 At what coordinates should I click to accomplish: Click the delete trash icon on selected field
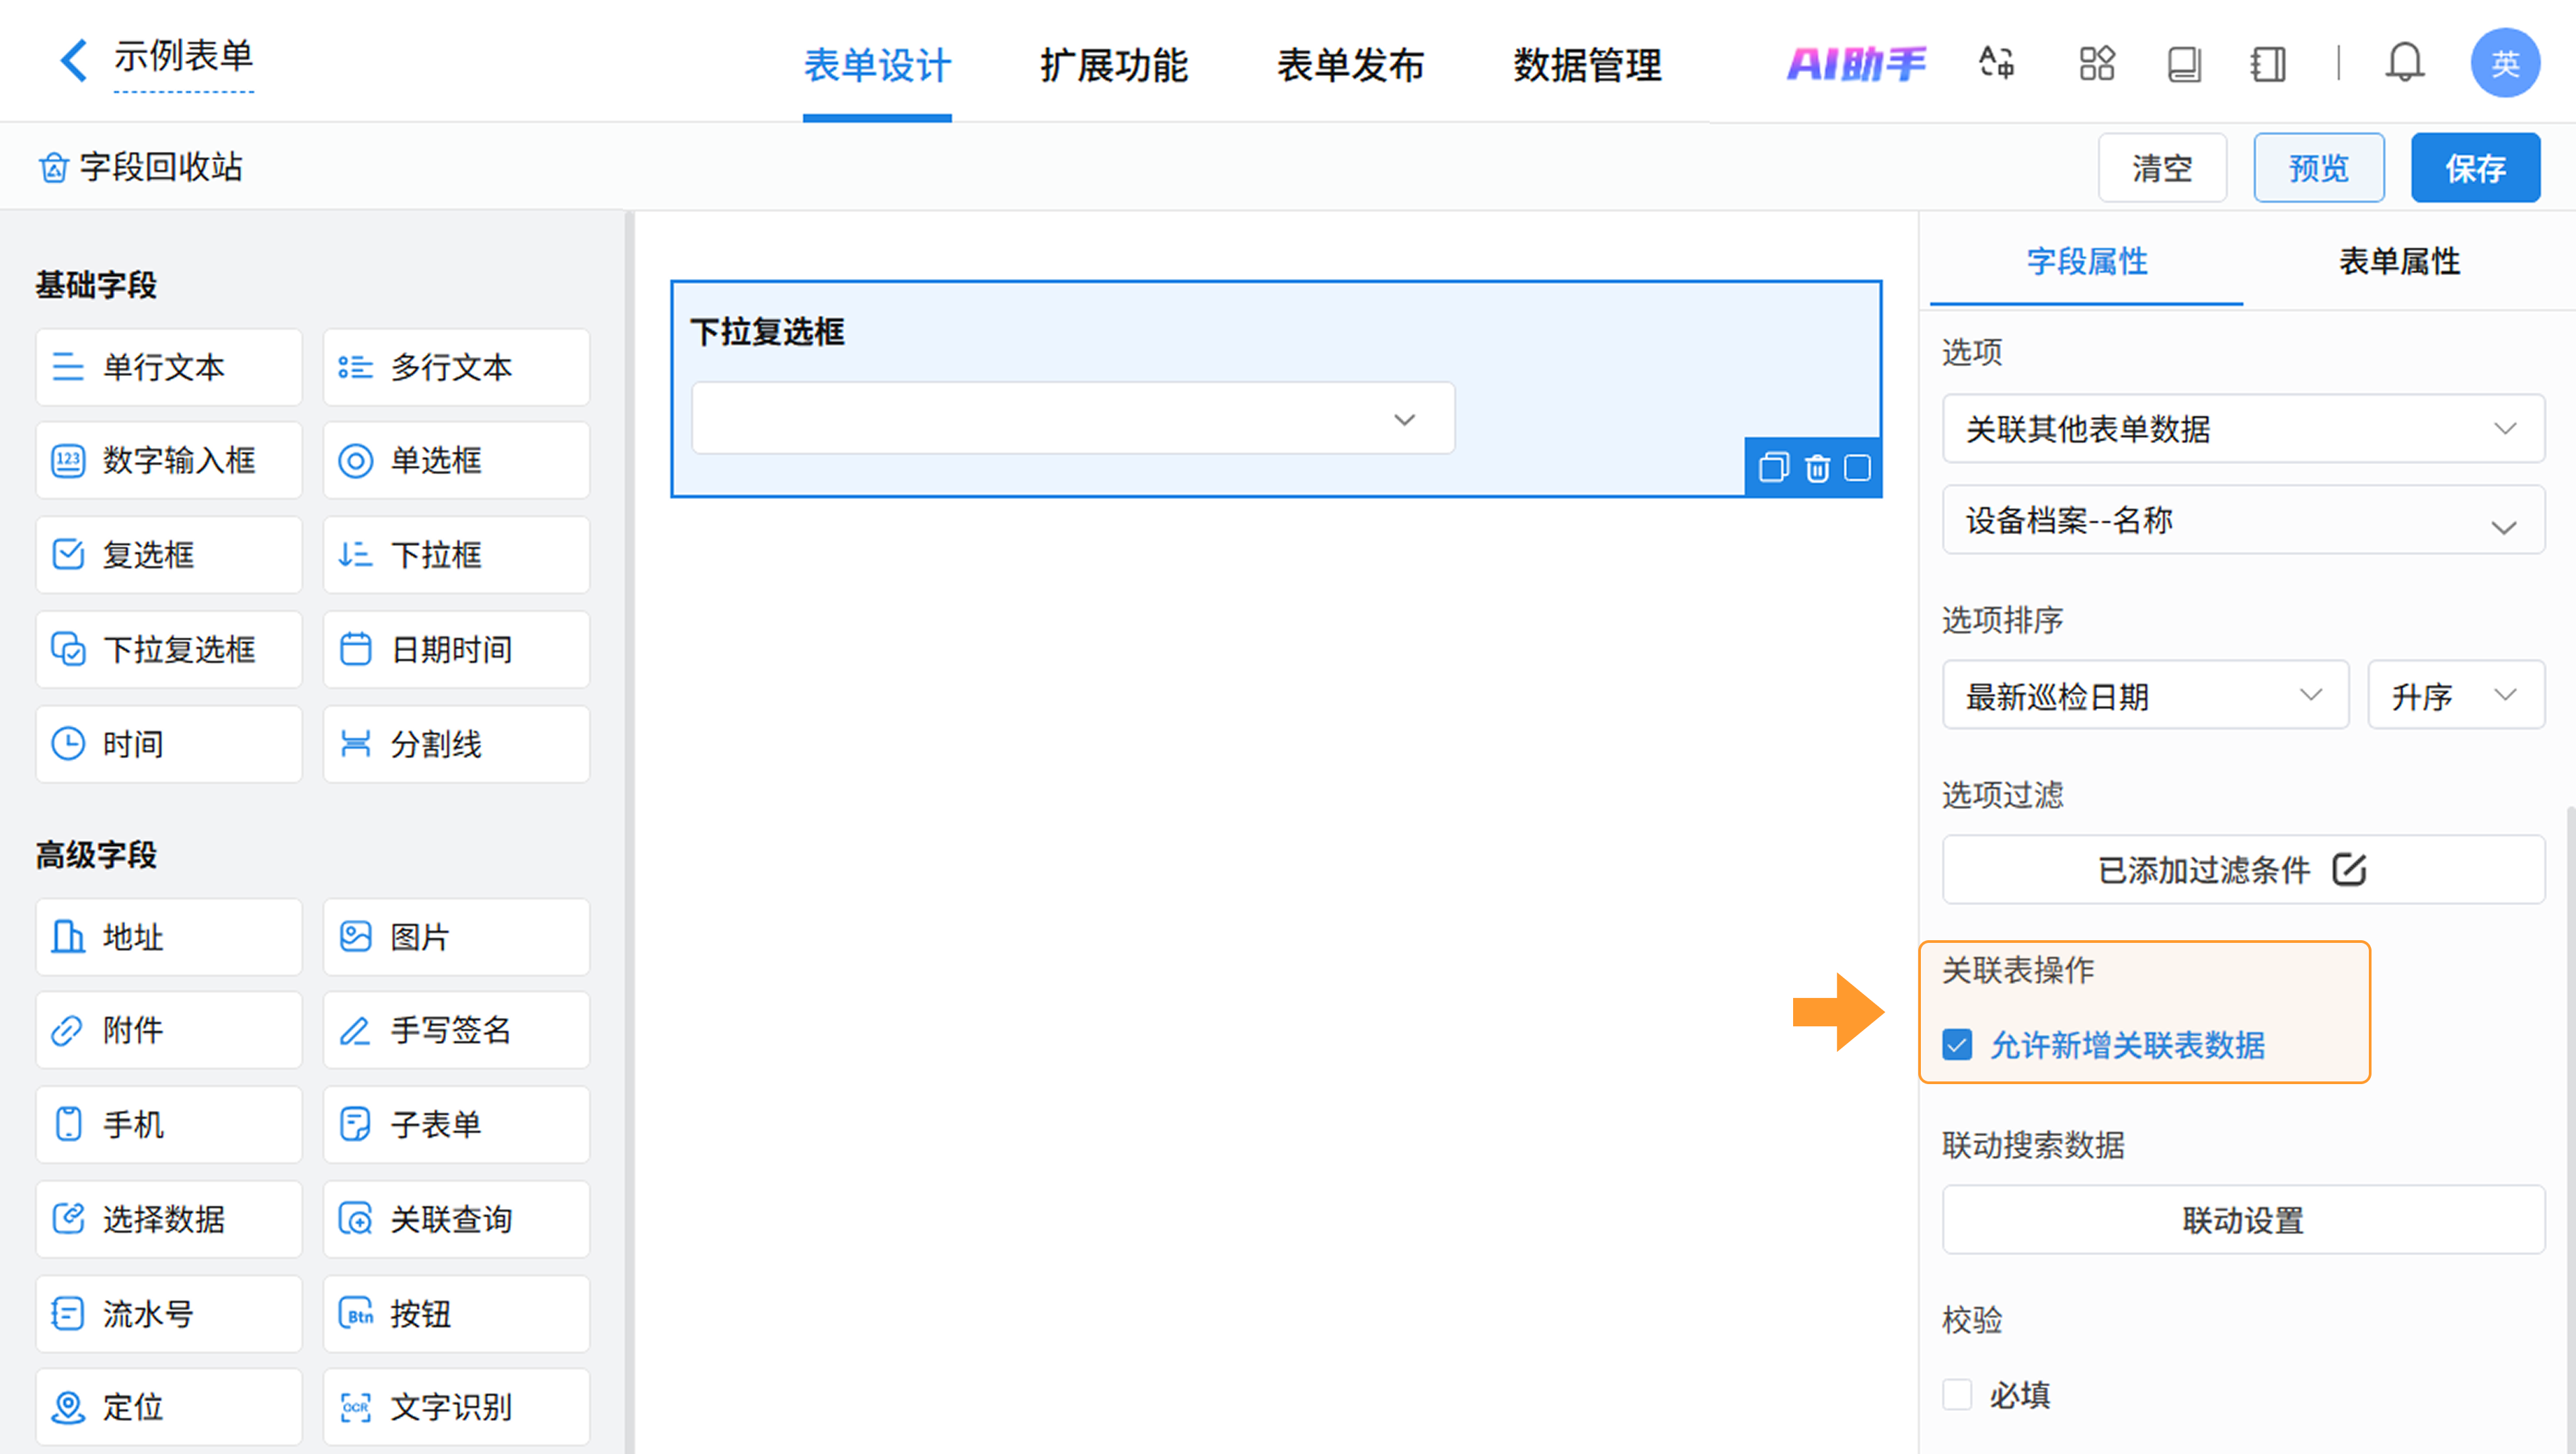coord(1817,468)
